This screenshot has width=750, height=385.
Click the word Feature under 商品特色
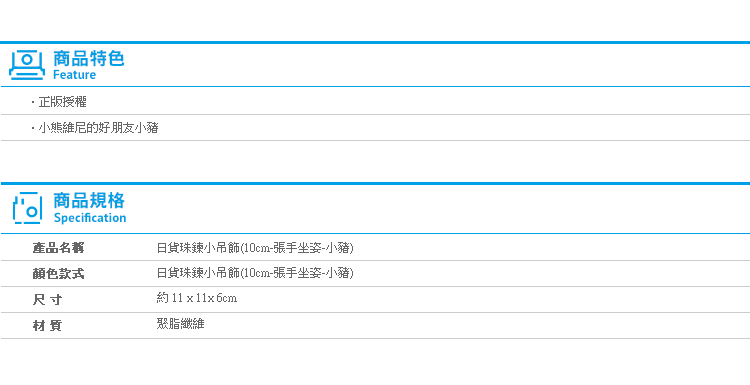click(74, 75)
